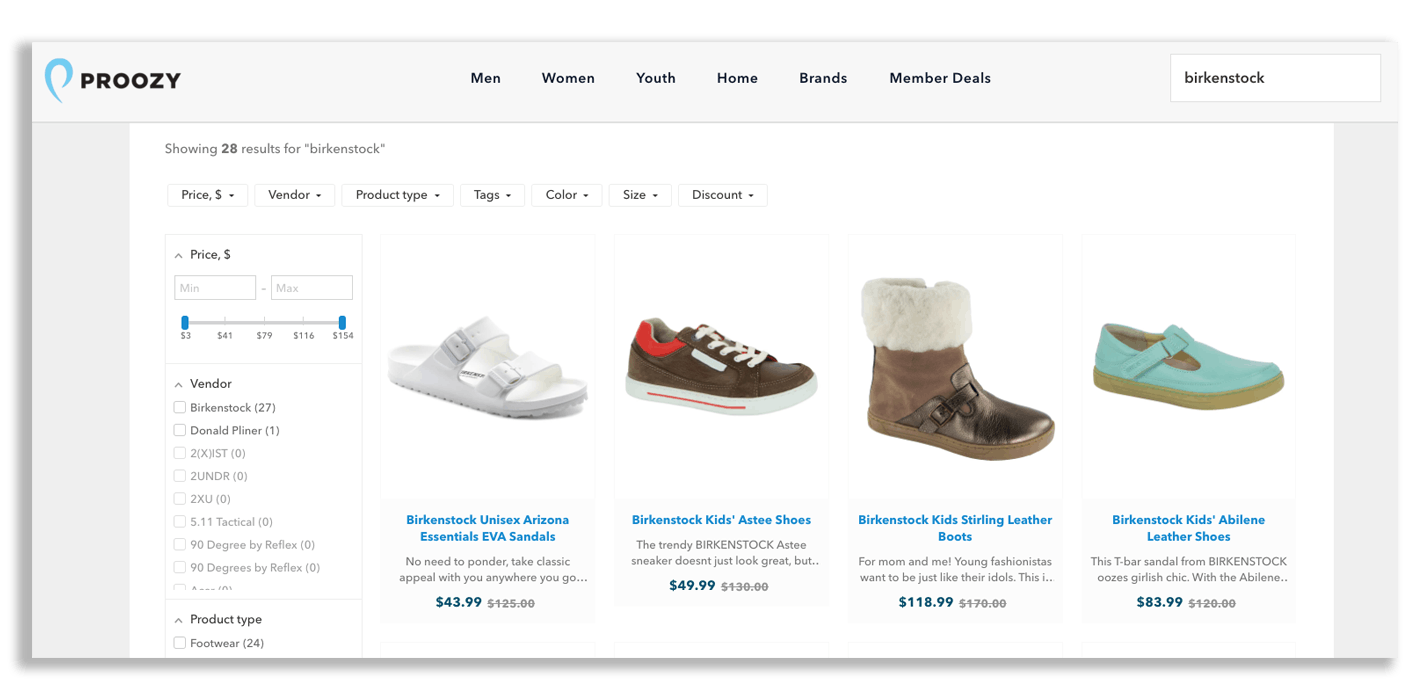Enable the Footwear product type filter
This screenshot has height=699, width=1418.
pyautogui.click(x=180, y=643)
